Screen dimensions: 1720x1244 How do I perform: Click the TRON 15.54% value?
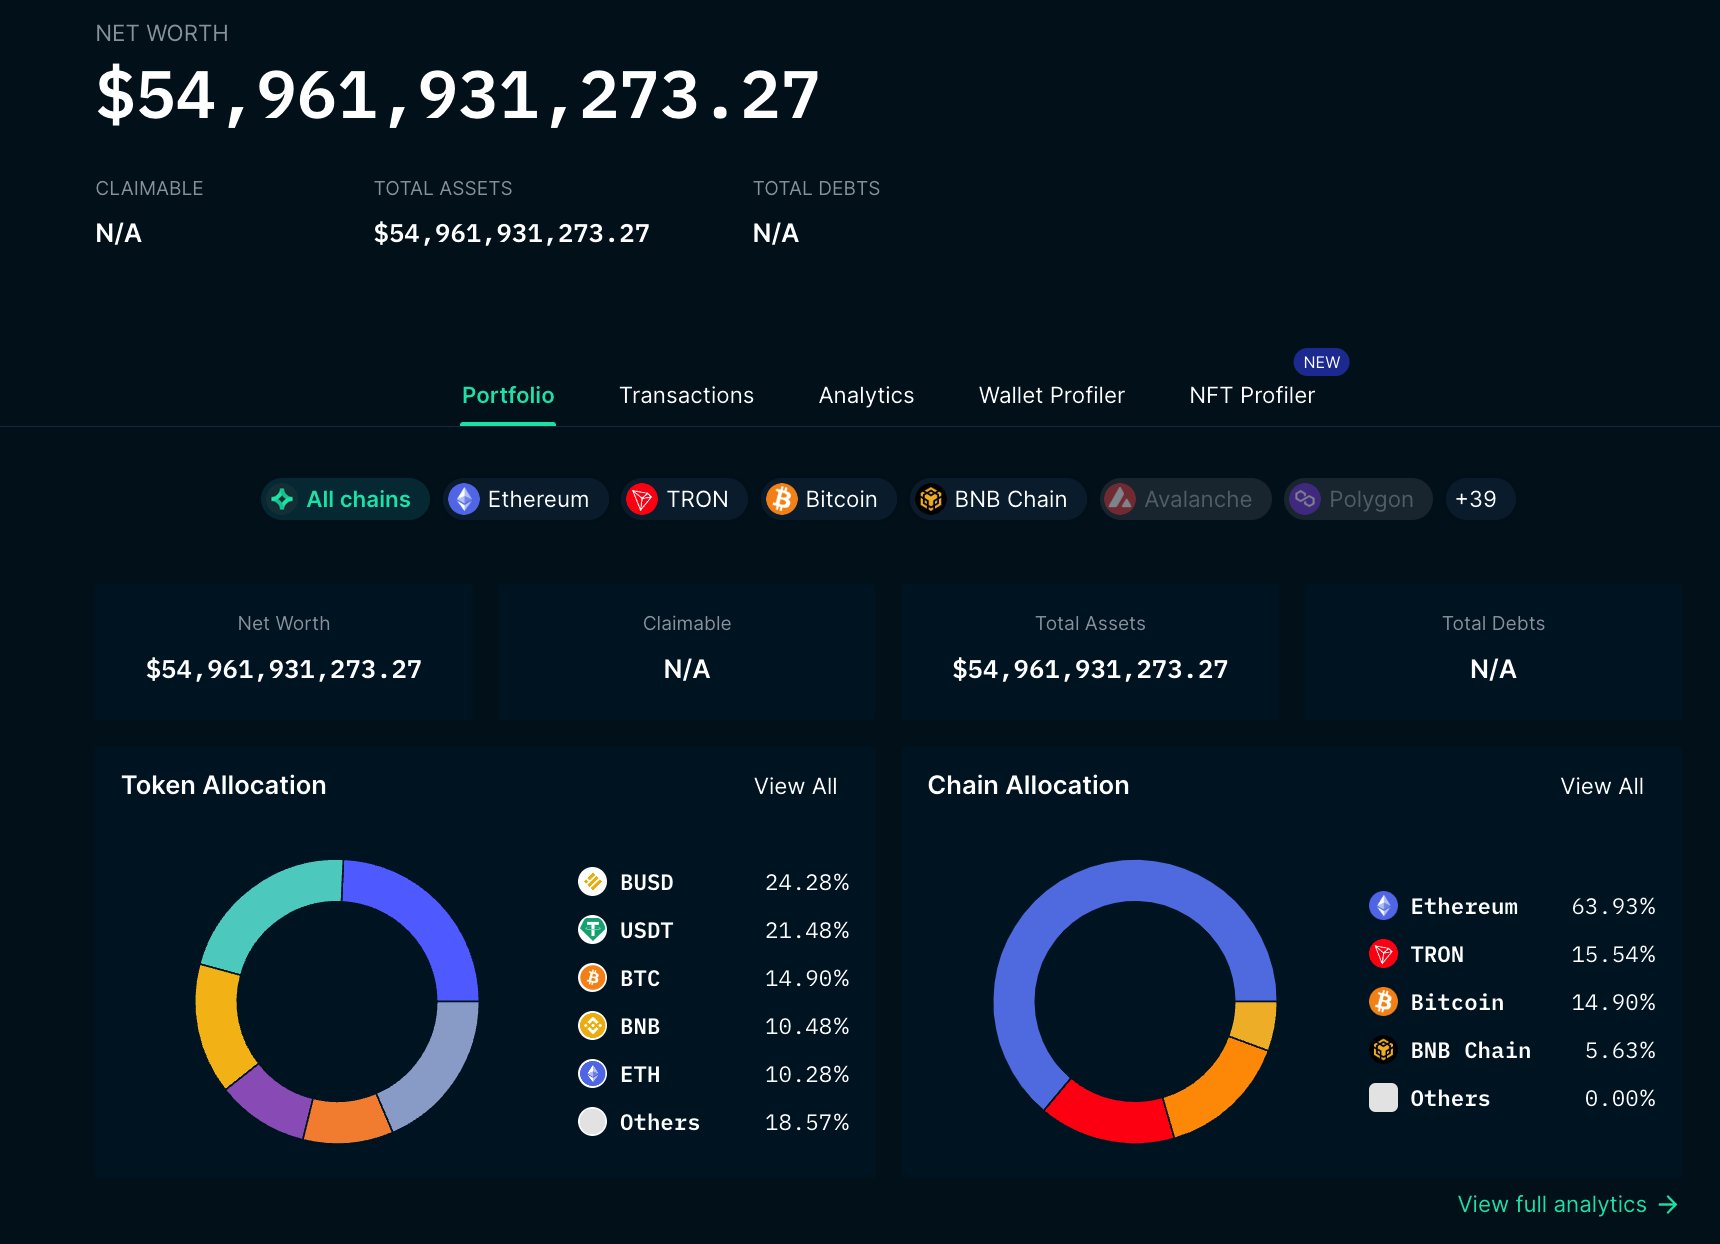(x=1613, y=954)
